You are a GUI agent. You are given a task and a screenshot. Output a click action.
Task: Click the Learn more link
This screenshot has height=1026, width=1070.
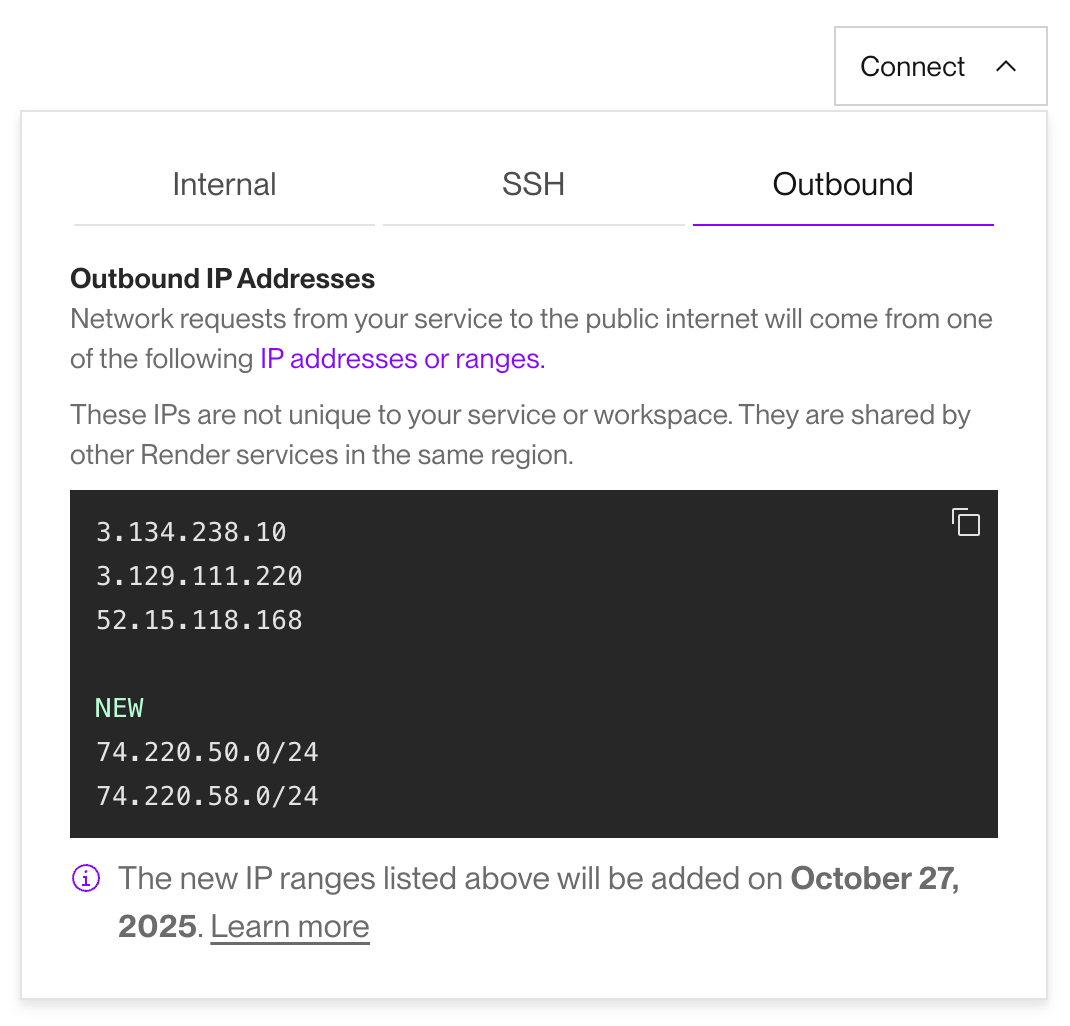click(x=289, y=926)
